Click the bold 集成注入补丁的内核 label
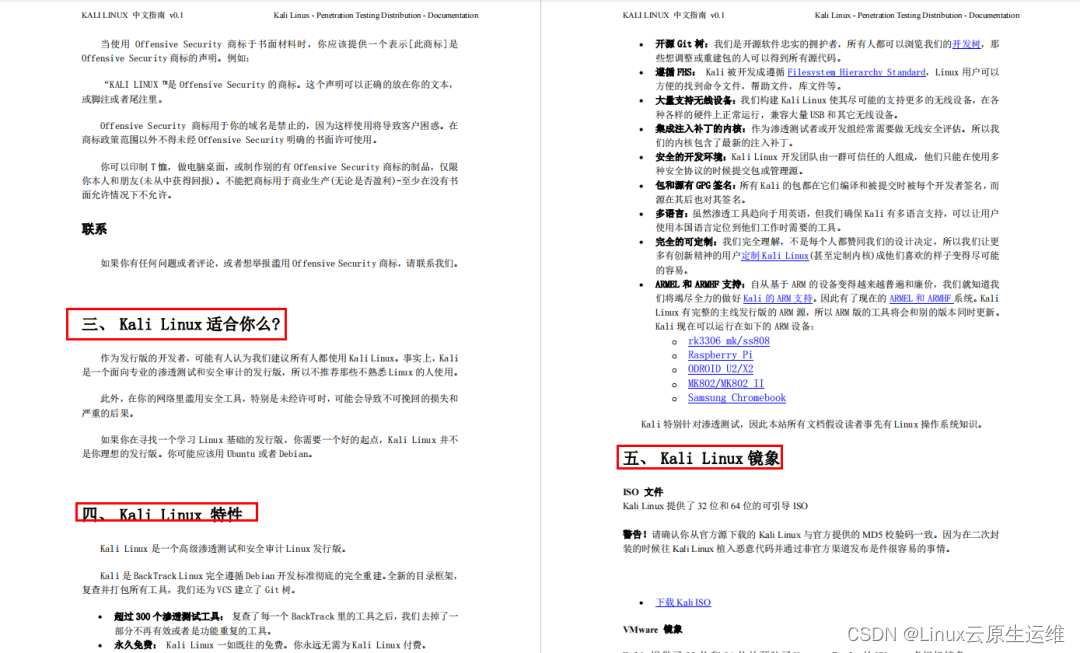Viewport: 1080px width, 653px height. point(700,129)
